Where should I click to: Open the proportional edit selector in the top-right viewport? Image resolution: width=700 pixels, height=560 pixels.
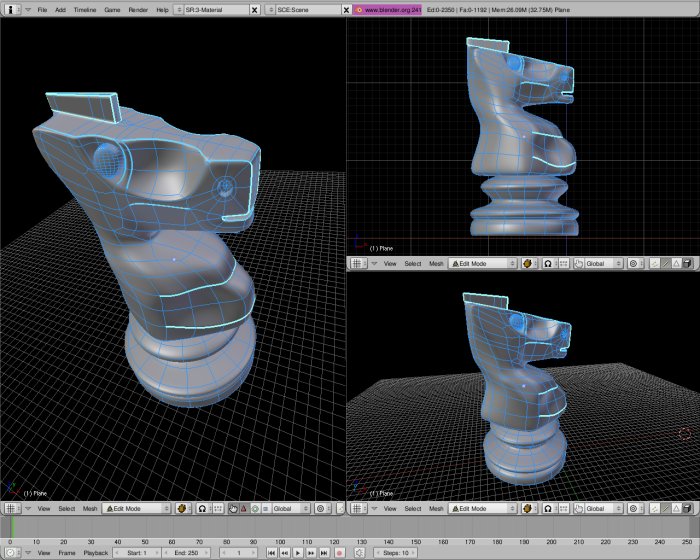[634, 263]
